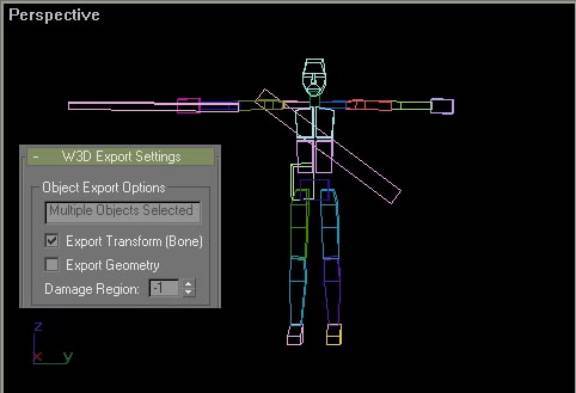Click the Z axis label of the gizmo
This screenshot has height=393, width=576.
pyautogui.click(x=38, y=326)
